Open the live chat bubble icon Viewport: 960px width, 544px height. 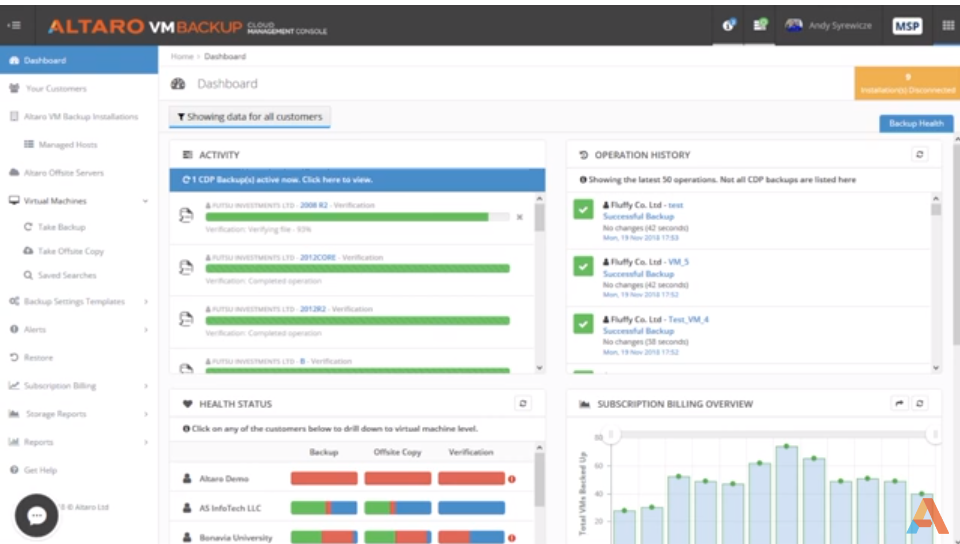[37, 515]
